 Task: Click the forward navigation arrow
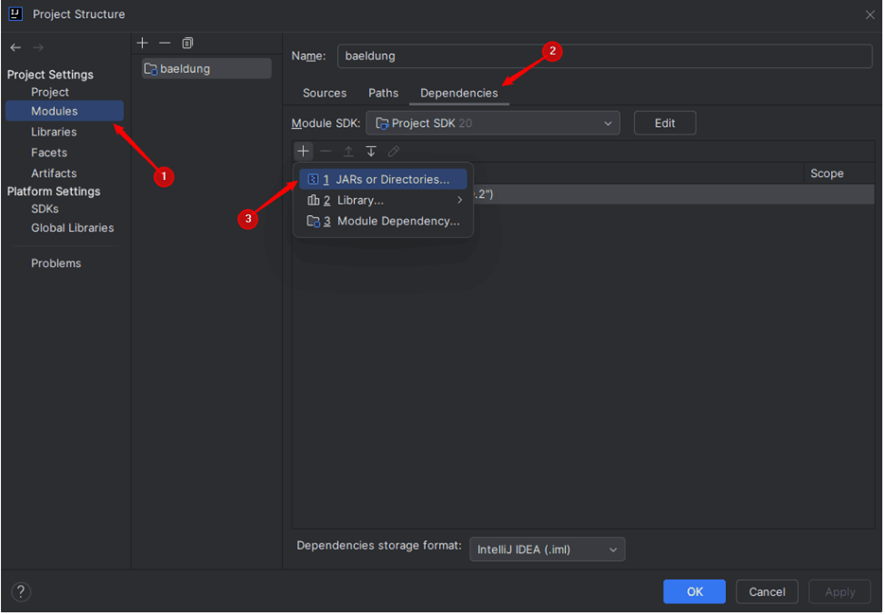tap(38, 48)
